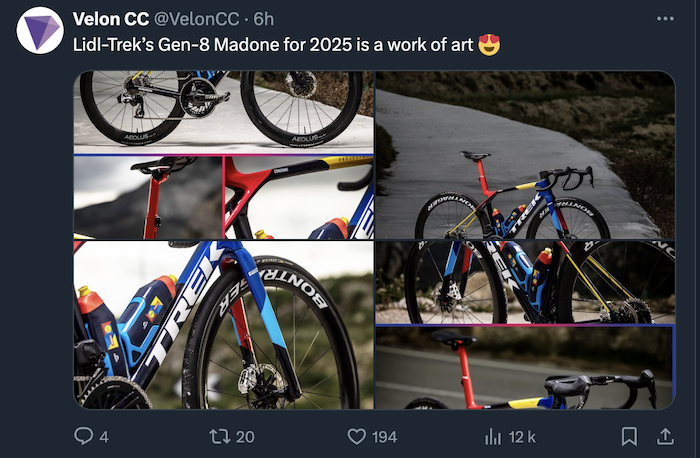This screenshot has height=458, width=700.
Task: Click the 194 likes count
Action: pos(384,437)
